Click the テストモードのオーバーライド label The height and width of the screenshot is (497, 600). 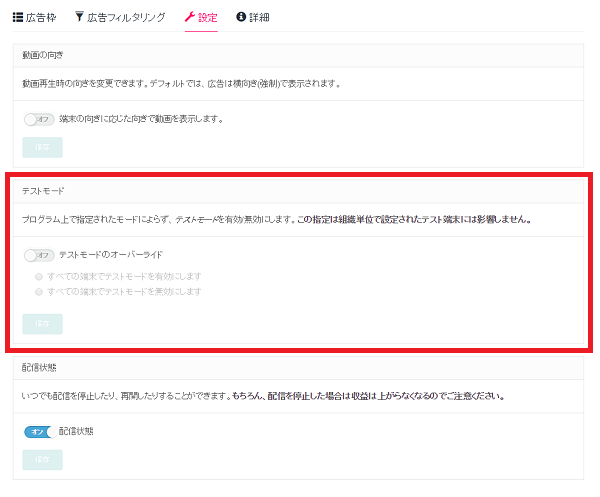(x=111, y=254)
